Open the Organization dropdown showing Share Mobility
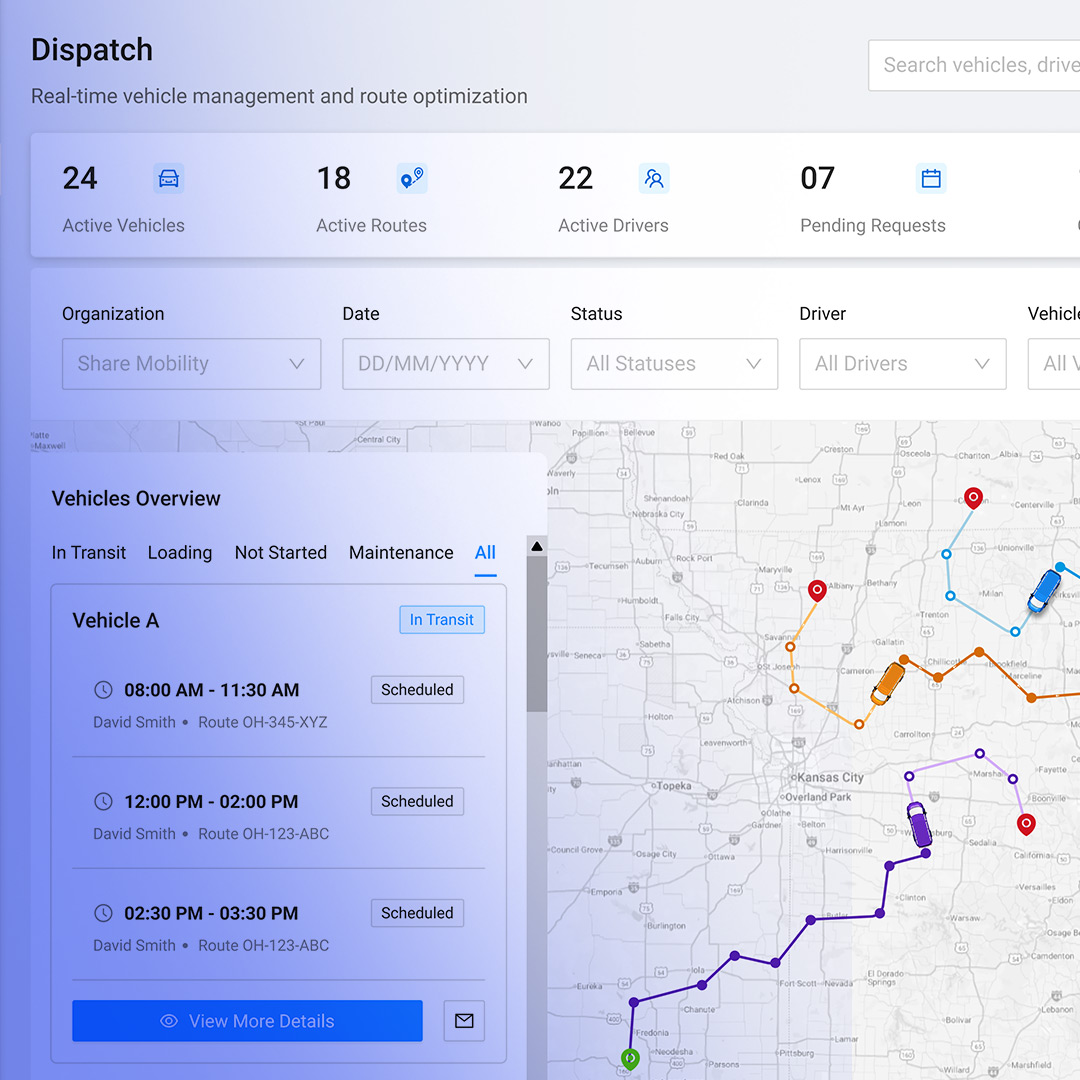 tap(191, 364)
